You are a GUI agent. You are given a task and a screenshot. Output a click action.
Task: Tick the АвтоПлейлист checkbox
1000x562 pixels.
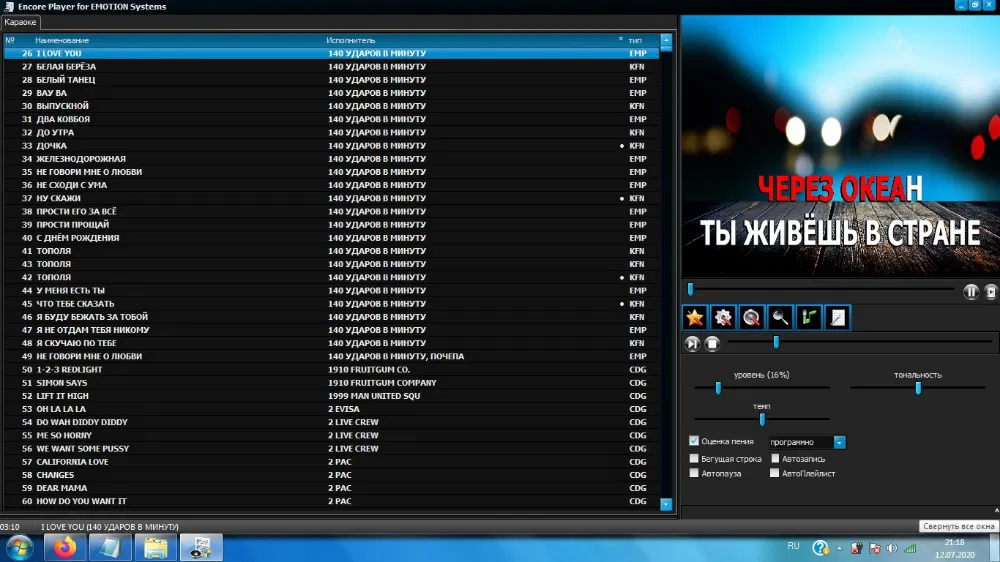coord(774,473)
